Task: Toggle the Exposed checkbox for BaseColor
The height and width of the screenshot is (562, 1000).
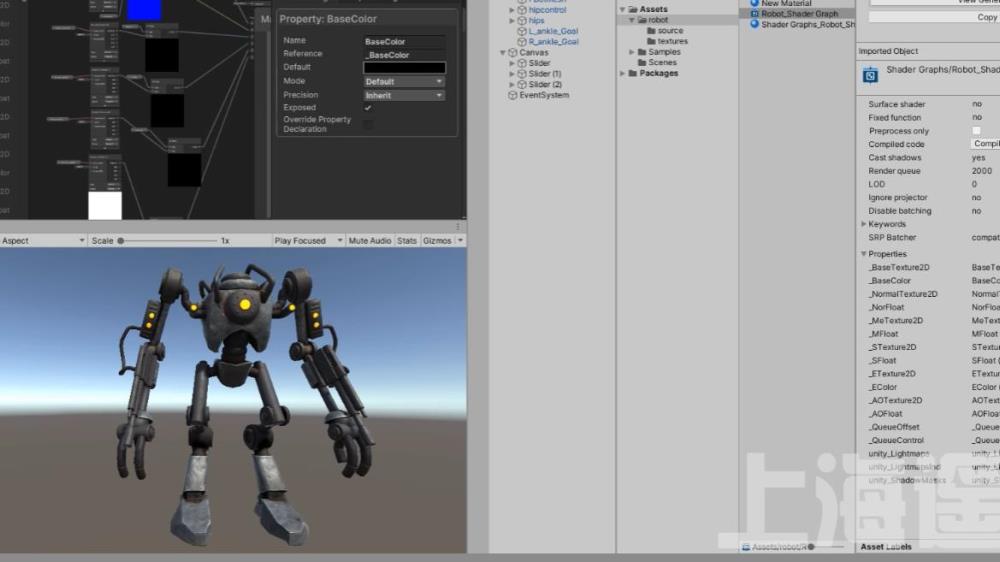Action: point(368,108)
